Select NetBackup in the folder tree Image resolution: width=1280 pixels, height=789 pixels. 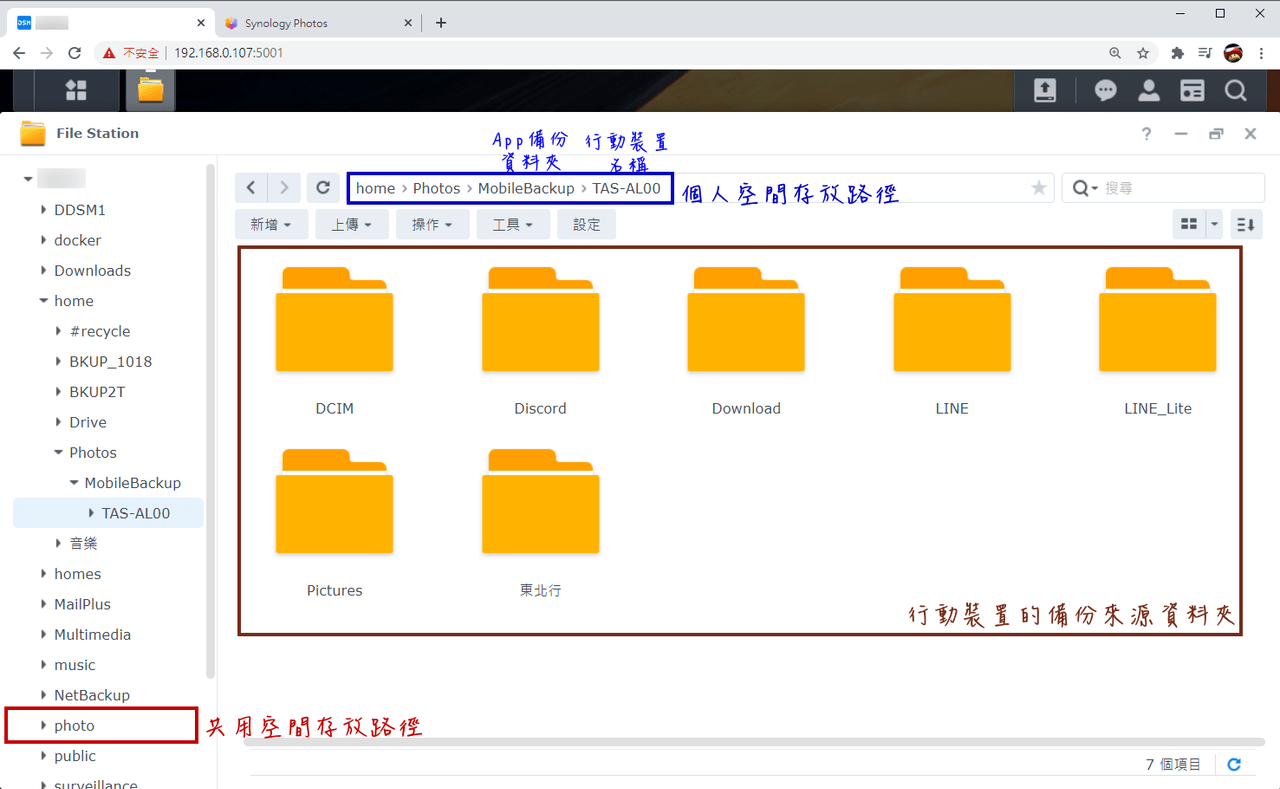[x=92, y=695]
